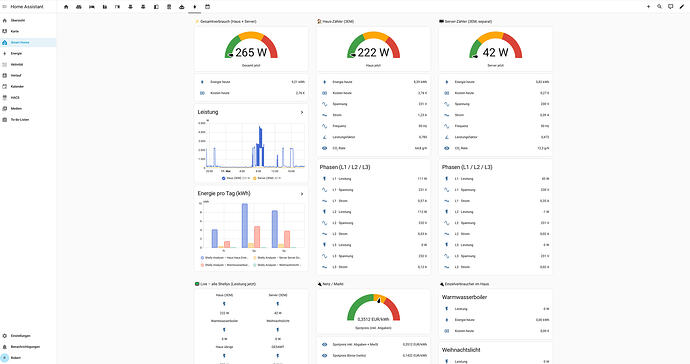This screenshot has width=690, height=364.
Task: Open Karte in the sidebar
Action: (x=28, y=31)
